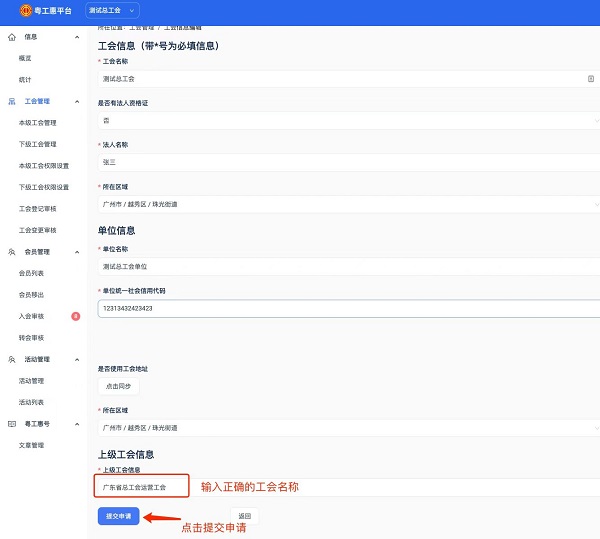Open 工会登记审核 menu item

pyautogui.click(x=38, y=209)
